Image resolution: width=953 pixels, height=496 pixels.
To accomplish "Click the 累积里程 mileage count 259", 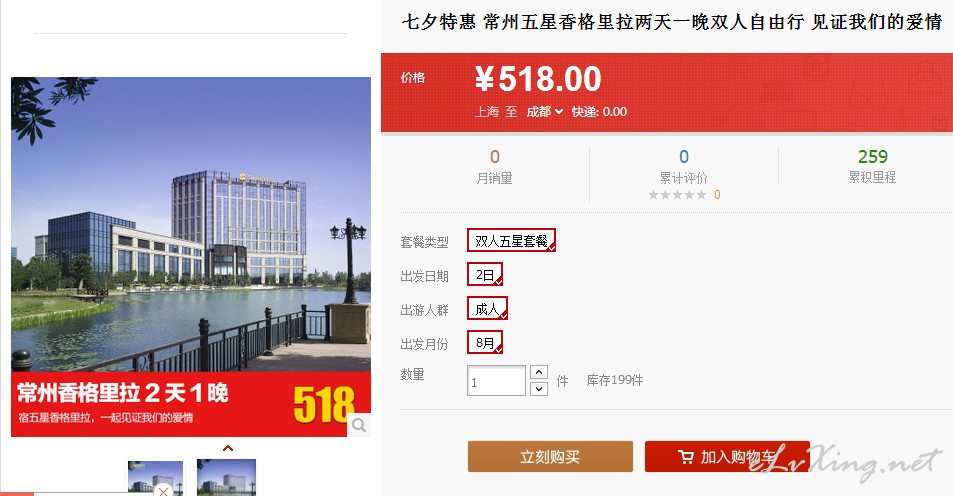I will [x=873, y=157].
